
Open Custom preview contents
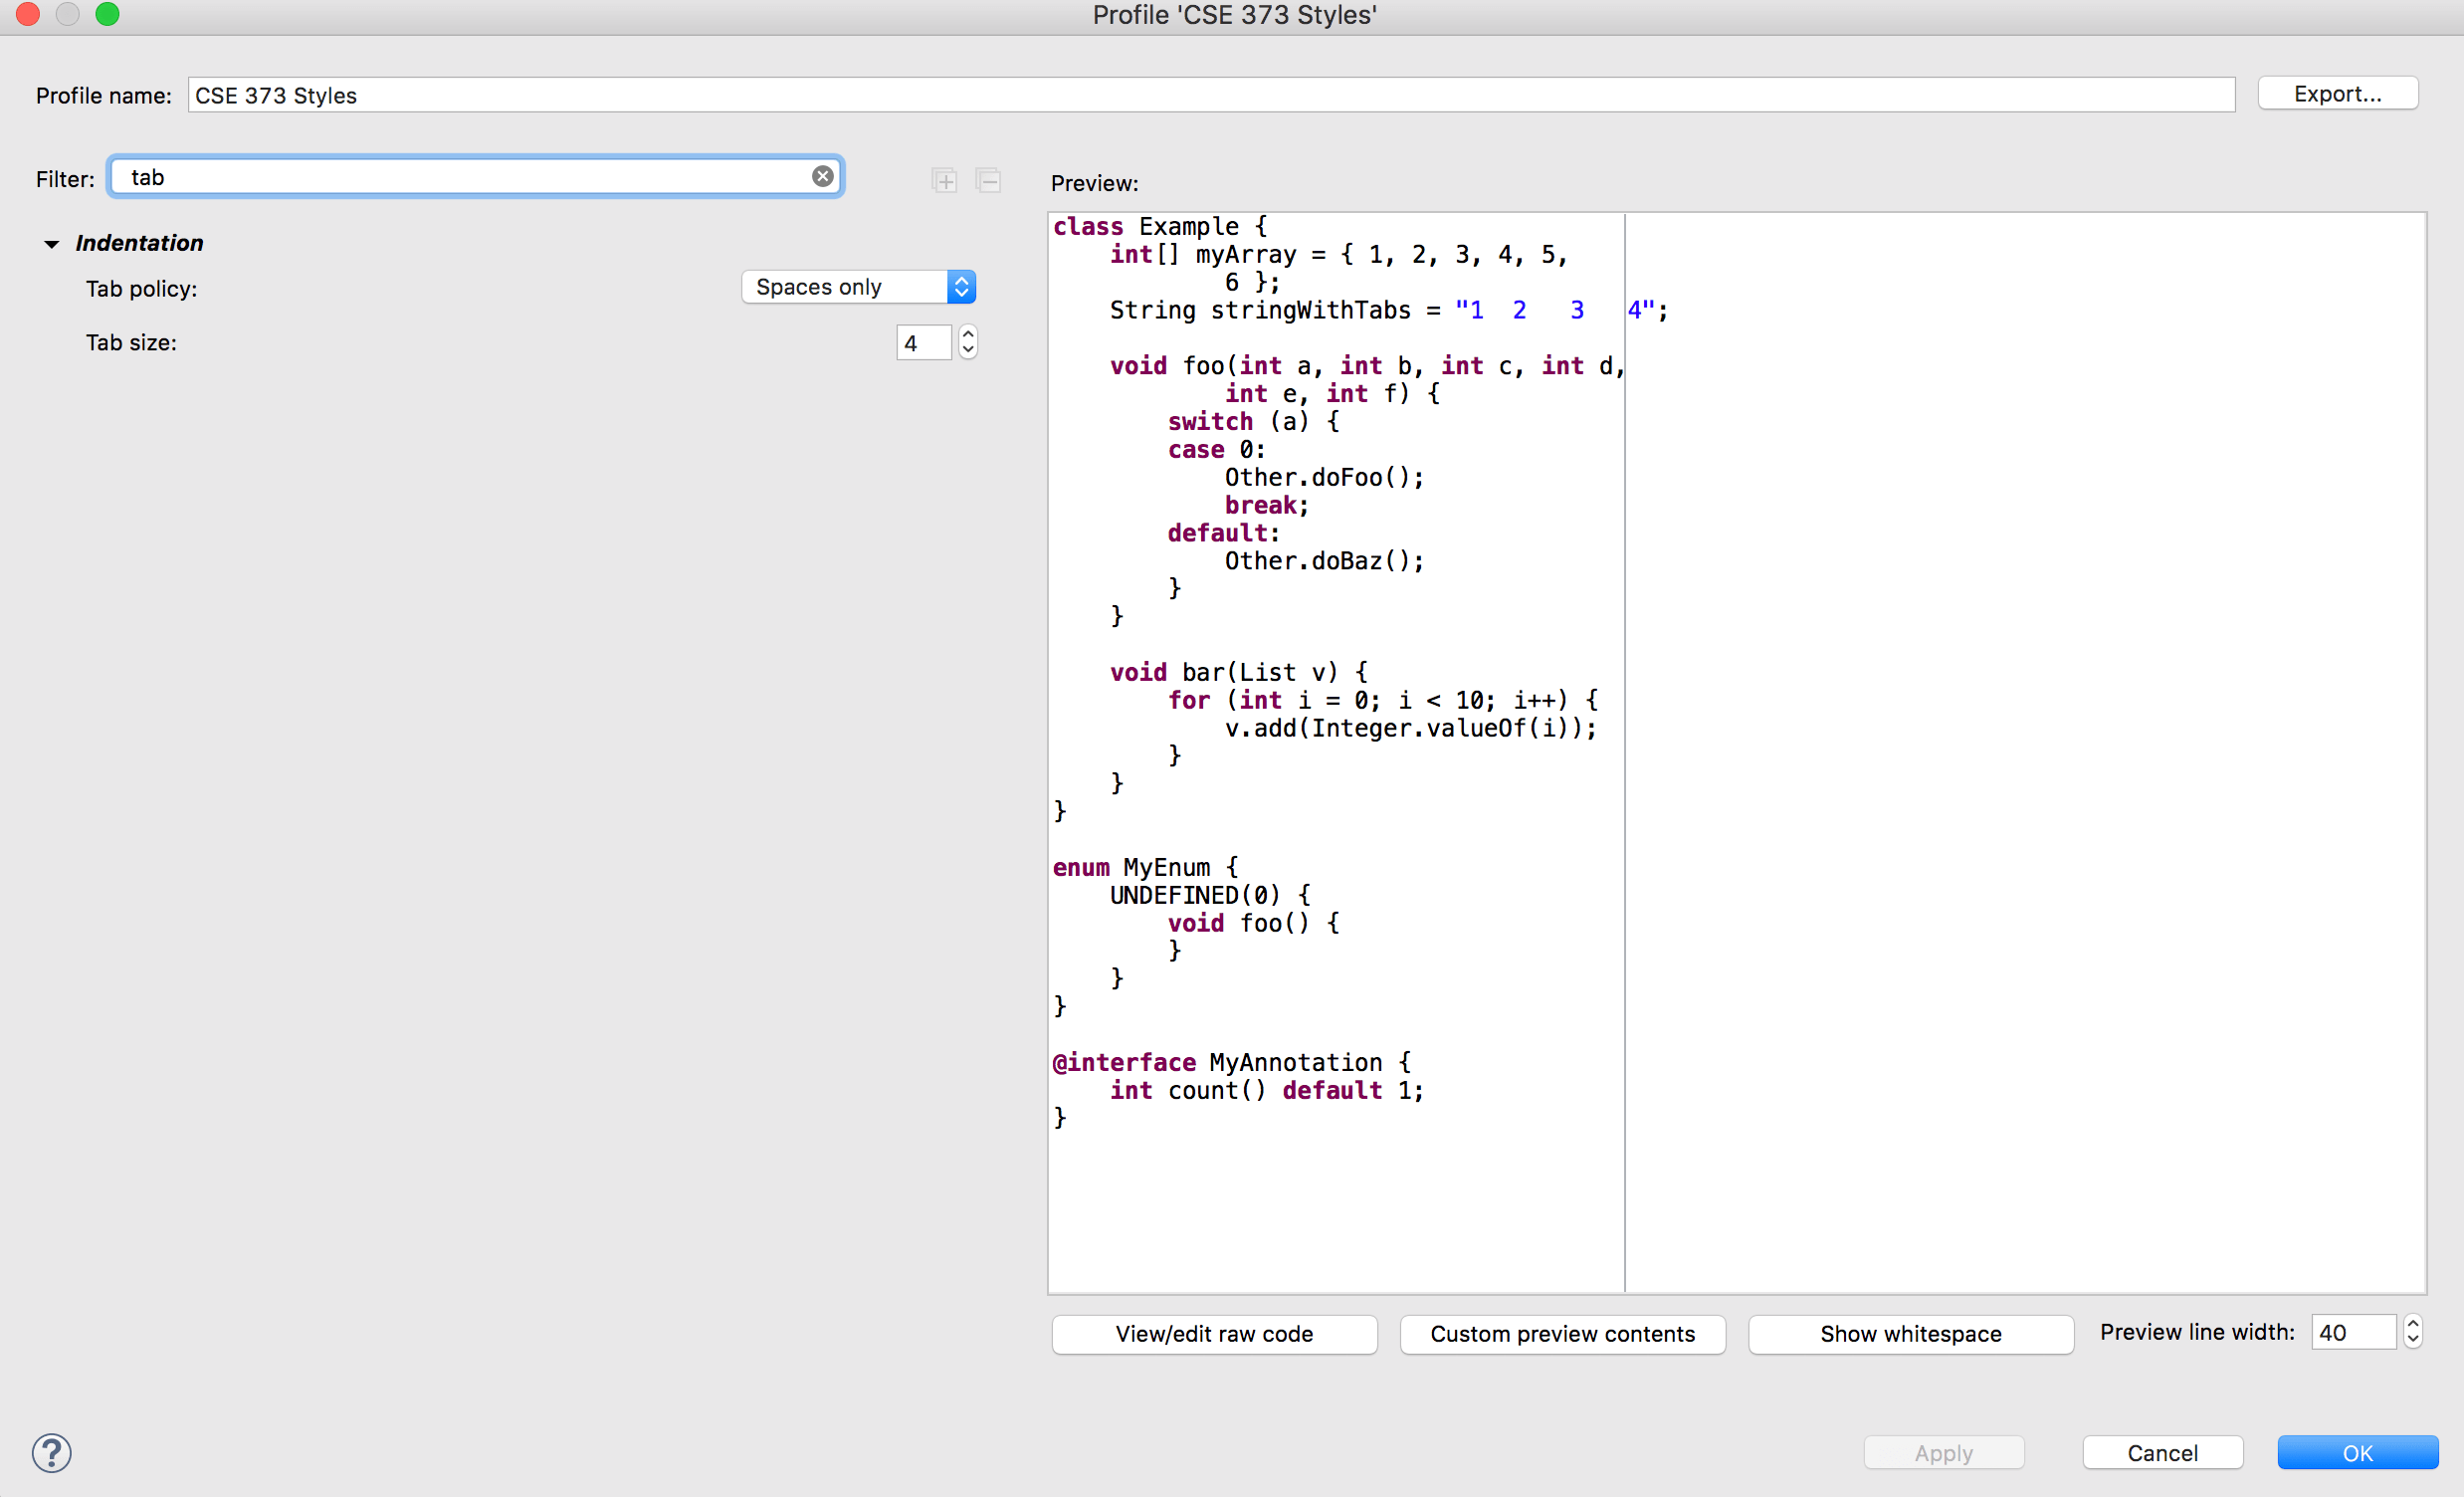click(1562, 1334)
